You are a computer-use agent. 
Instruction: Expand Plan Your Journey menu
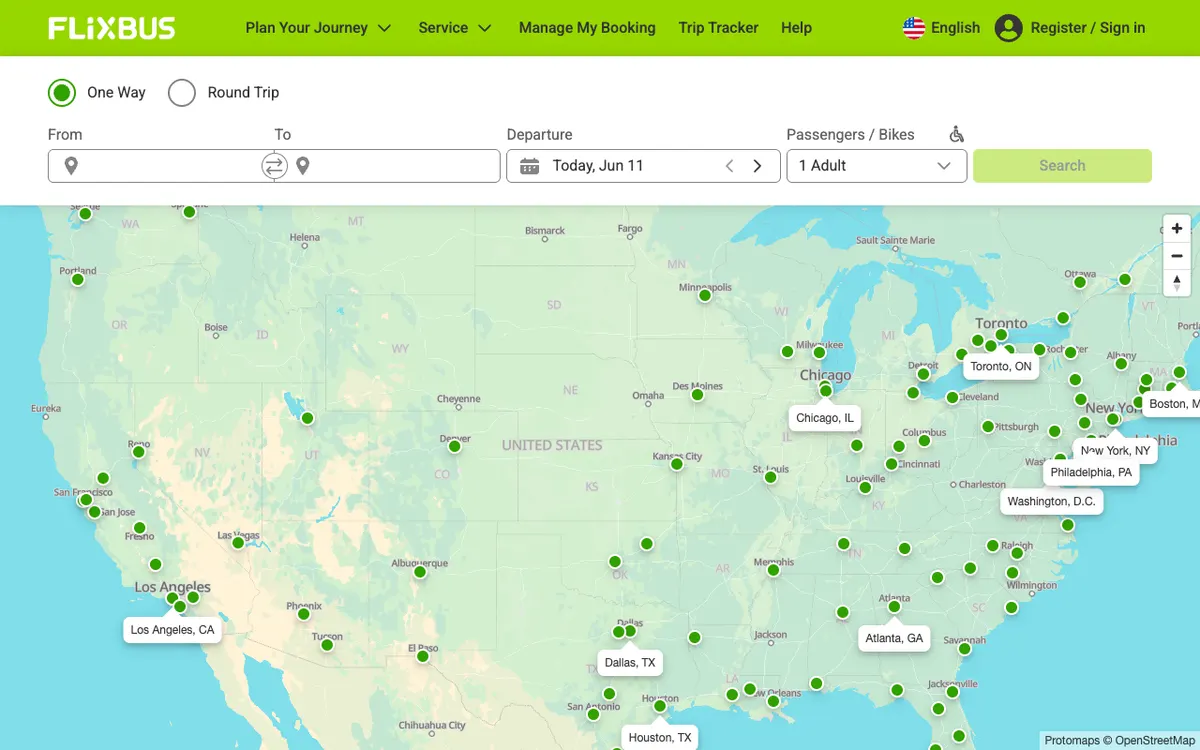[318, 28]
